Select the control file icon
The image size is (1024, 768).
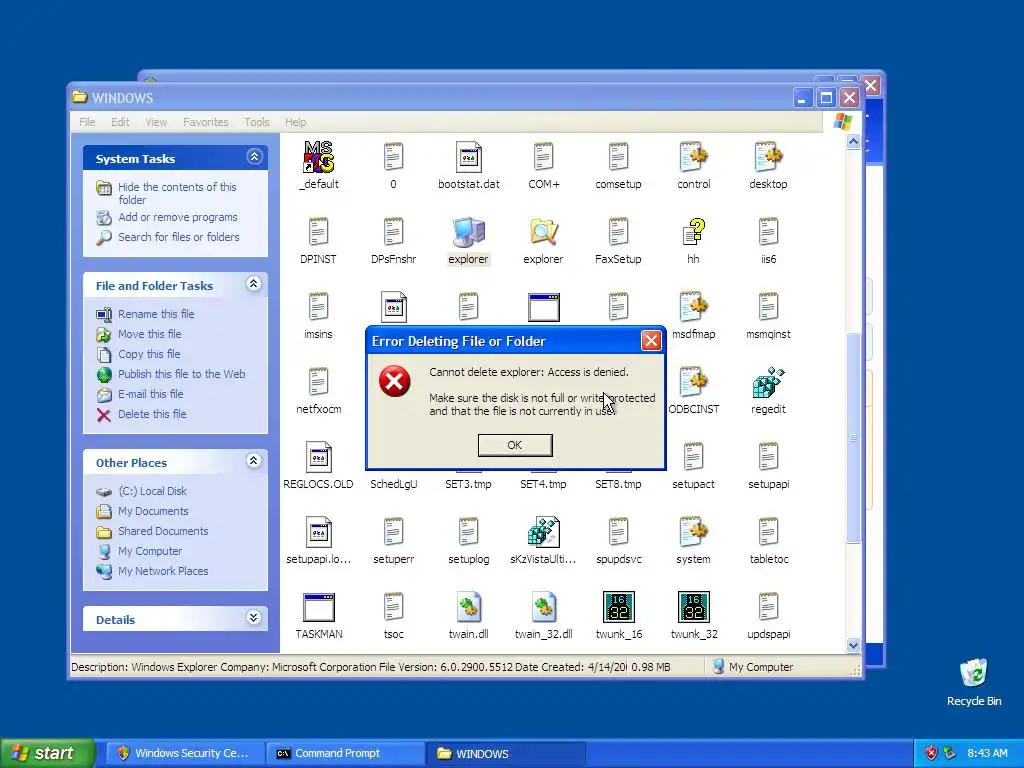pyautogui.click(x=694, y=157)
